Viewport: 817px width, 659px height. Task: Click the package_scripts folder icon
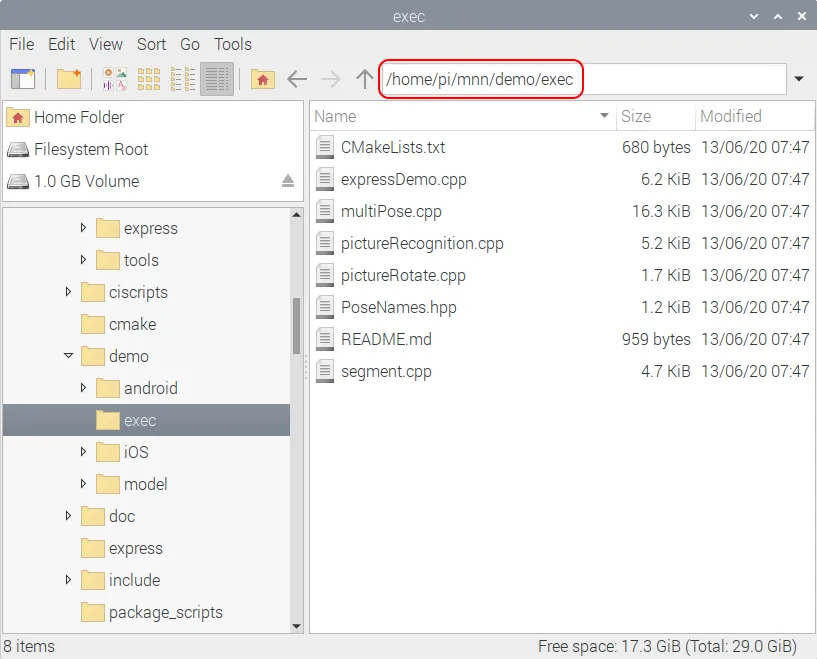(93, 612)
